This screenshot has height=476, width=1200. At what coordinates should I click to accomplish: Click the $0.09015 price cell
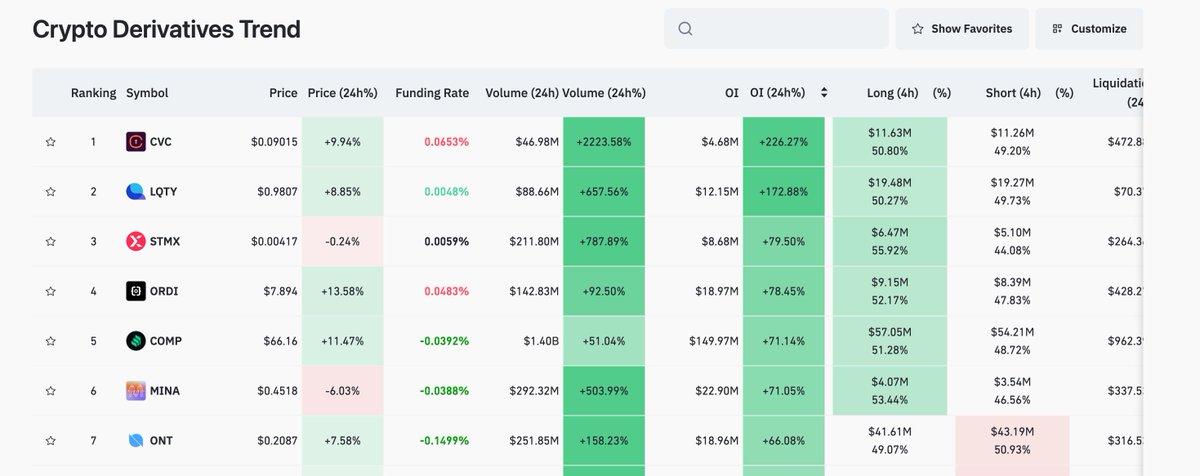coord(274,142)
